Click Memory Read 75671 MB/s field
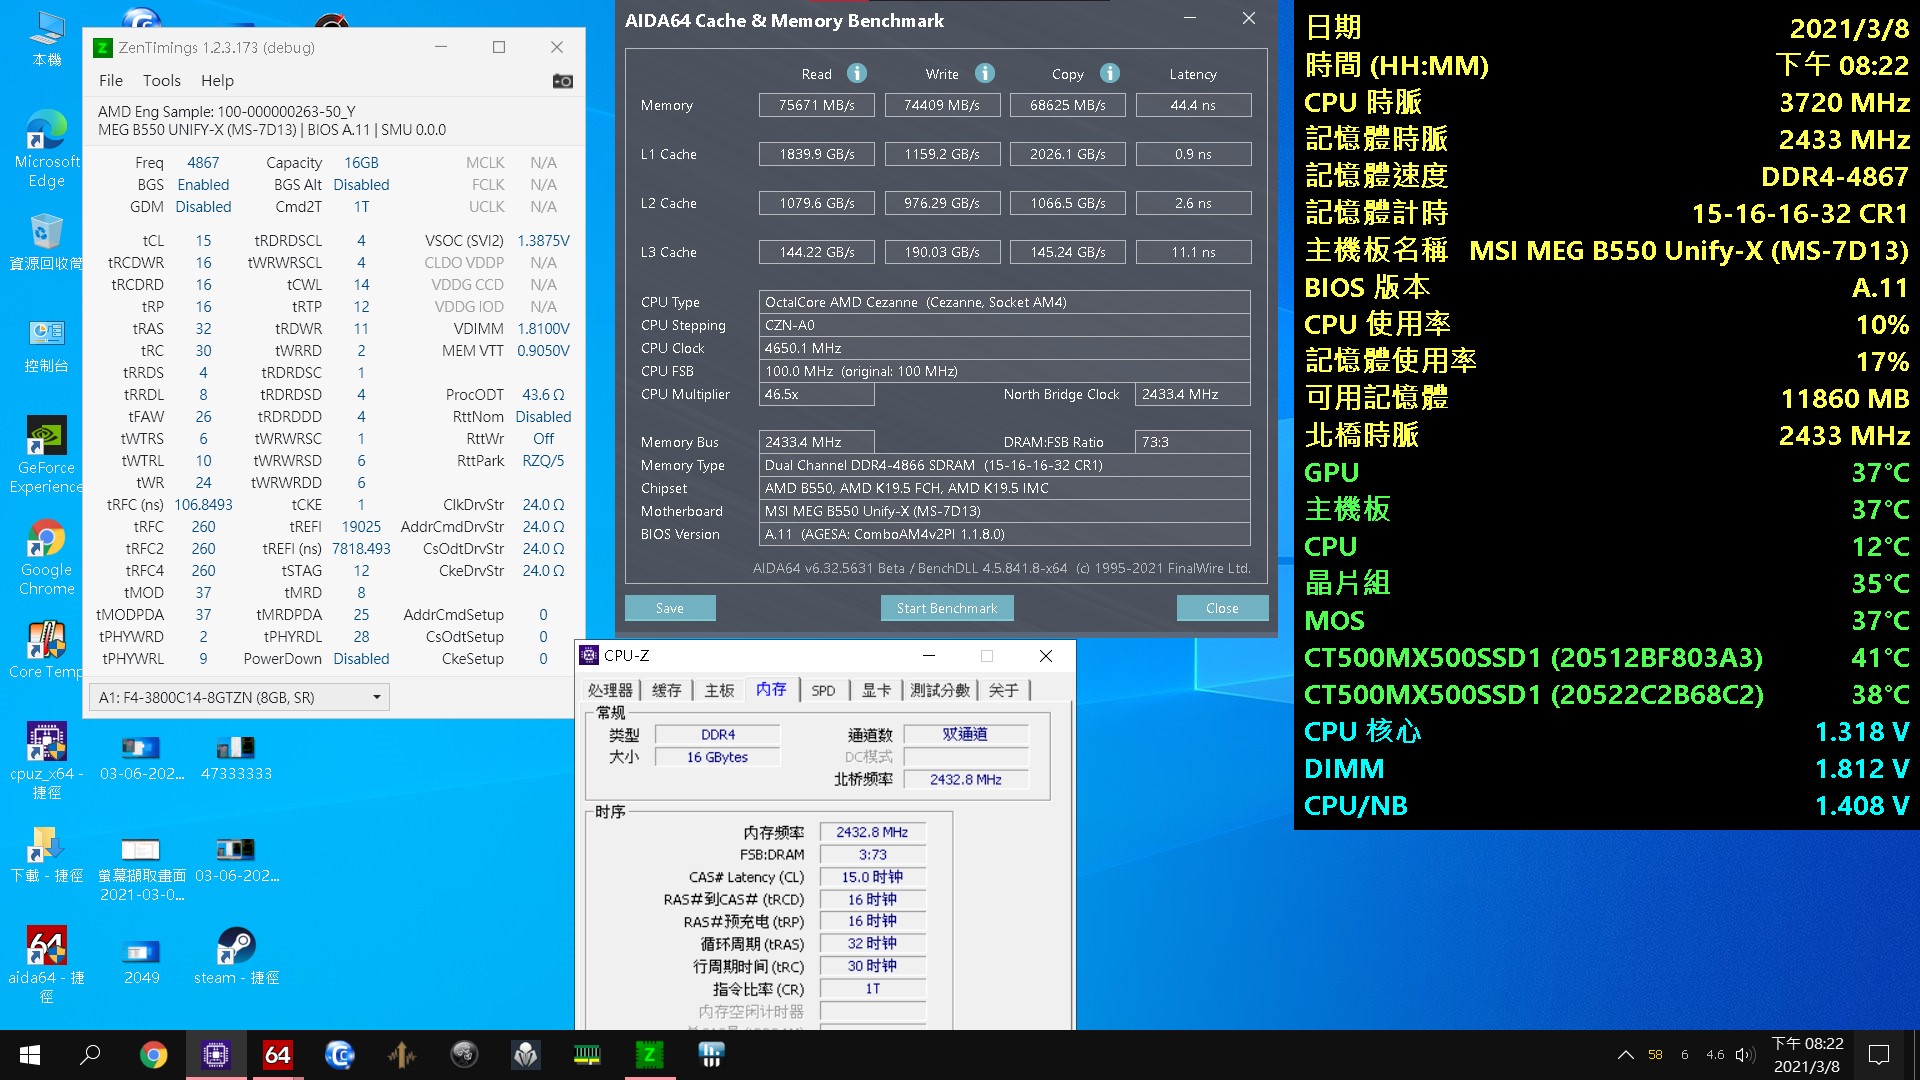This screenshot has height=1080, width=1920. click(817, 105)
